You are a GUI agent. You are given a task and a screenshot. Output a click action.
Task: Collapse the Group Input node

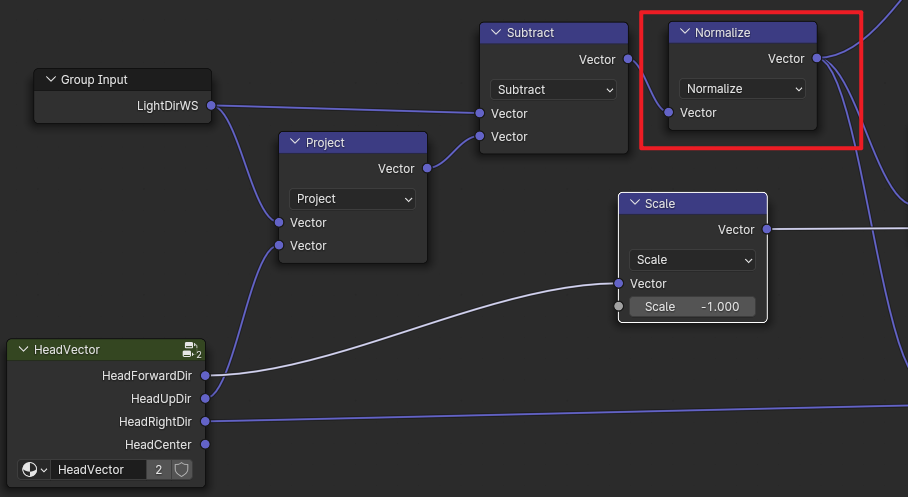[50, 80]
